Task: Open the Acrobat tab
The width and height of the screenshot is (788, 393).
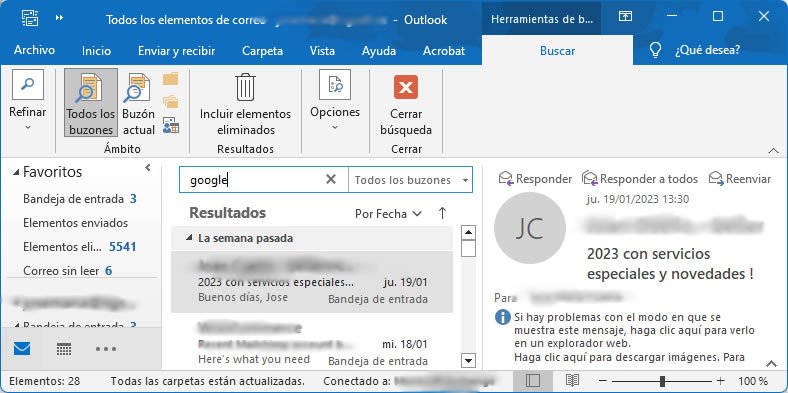Action: (x=444, y=51)
